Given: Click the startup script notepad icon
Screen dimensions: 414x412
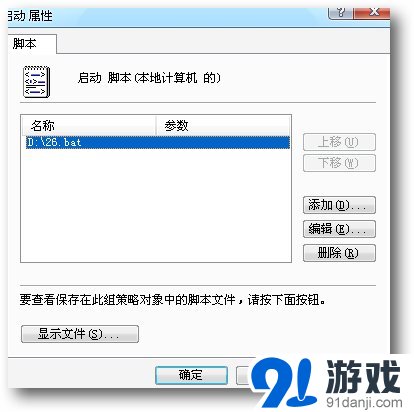Looking at the screenshot, I should pyautogui.click(x=37, y=81).
